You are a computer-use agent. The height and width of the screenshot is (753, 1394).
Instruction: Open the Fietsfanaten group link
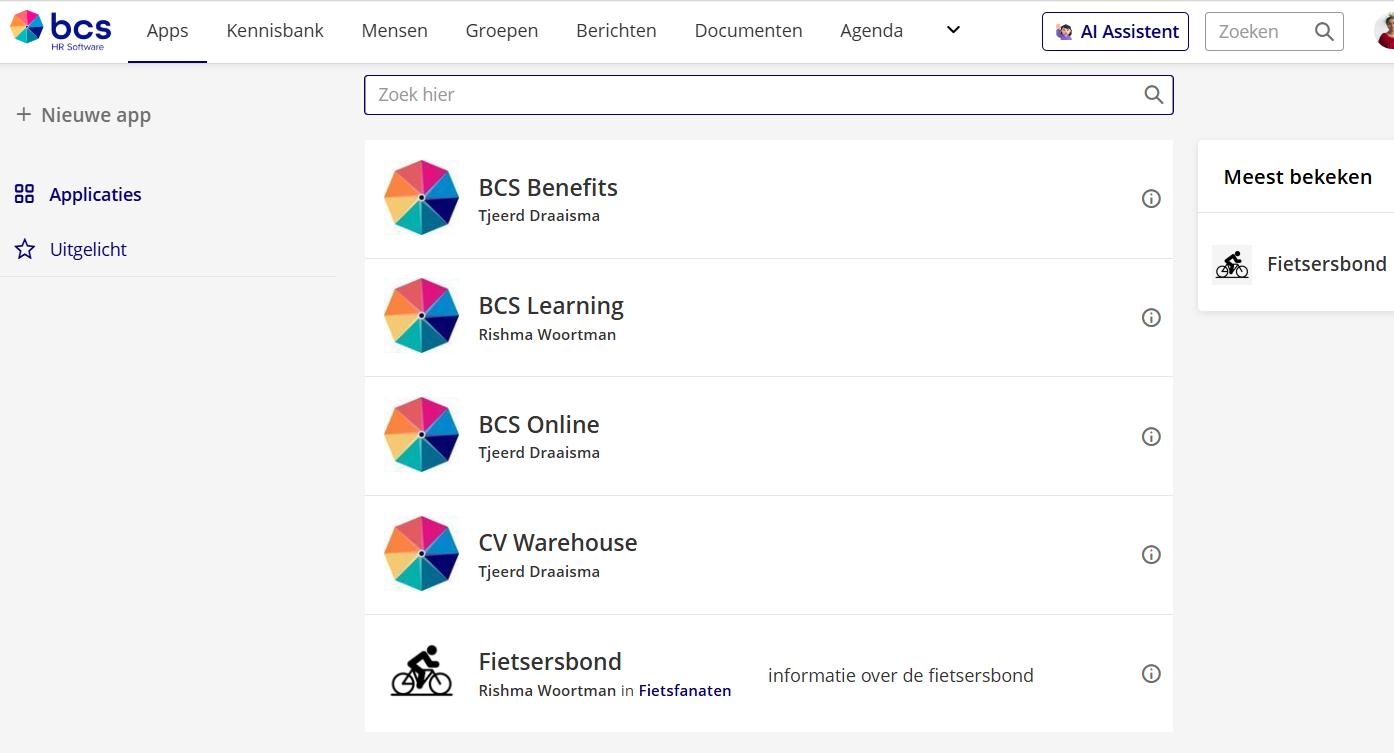pos(685,691)
